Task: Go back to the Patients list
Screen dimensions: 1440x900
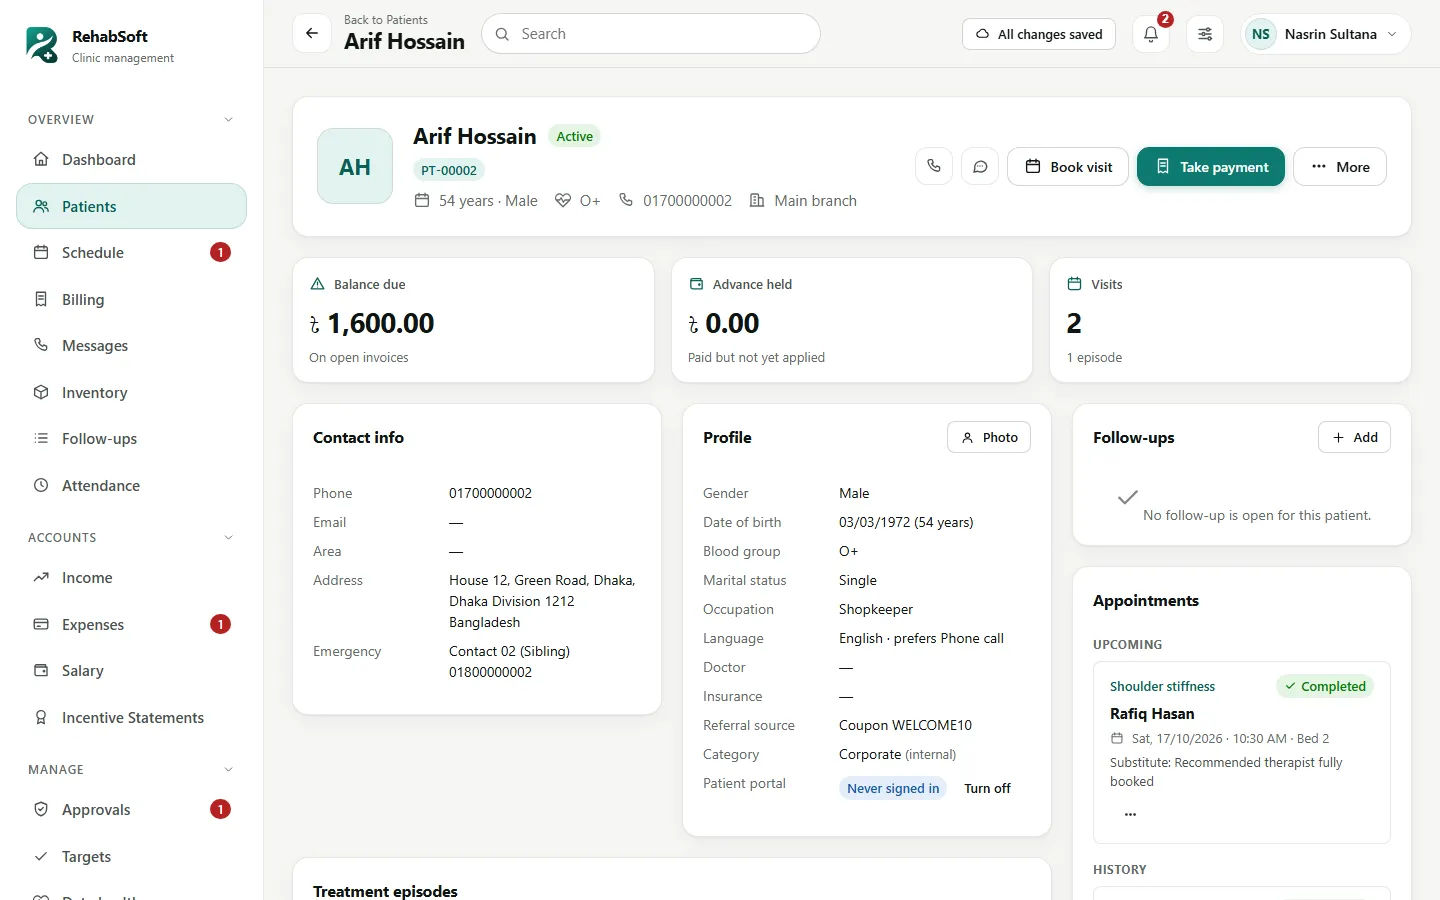Action: point(312,33)
